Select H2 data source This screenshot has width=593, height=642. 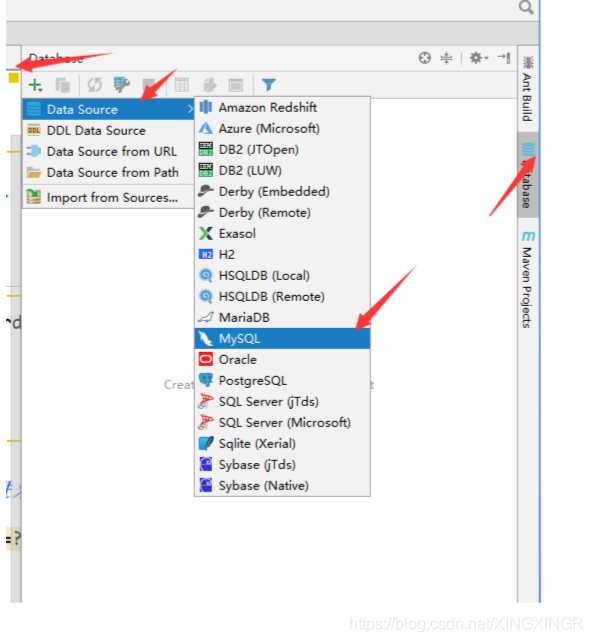[283, 254]
